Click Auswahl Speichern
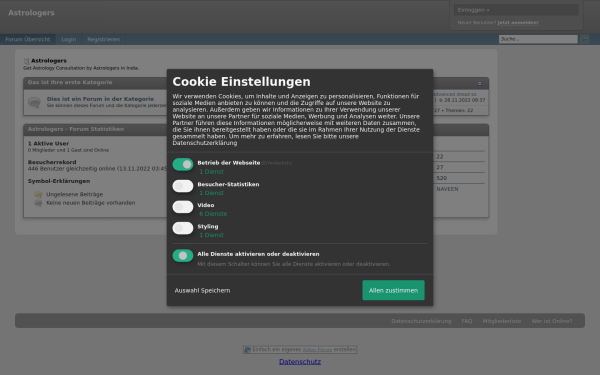The height and width of the screenshot is (375, 600). pyautogui.click(x=202, y=290)
